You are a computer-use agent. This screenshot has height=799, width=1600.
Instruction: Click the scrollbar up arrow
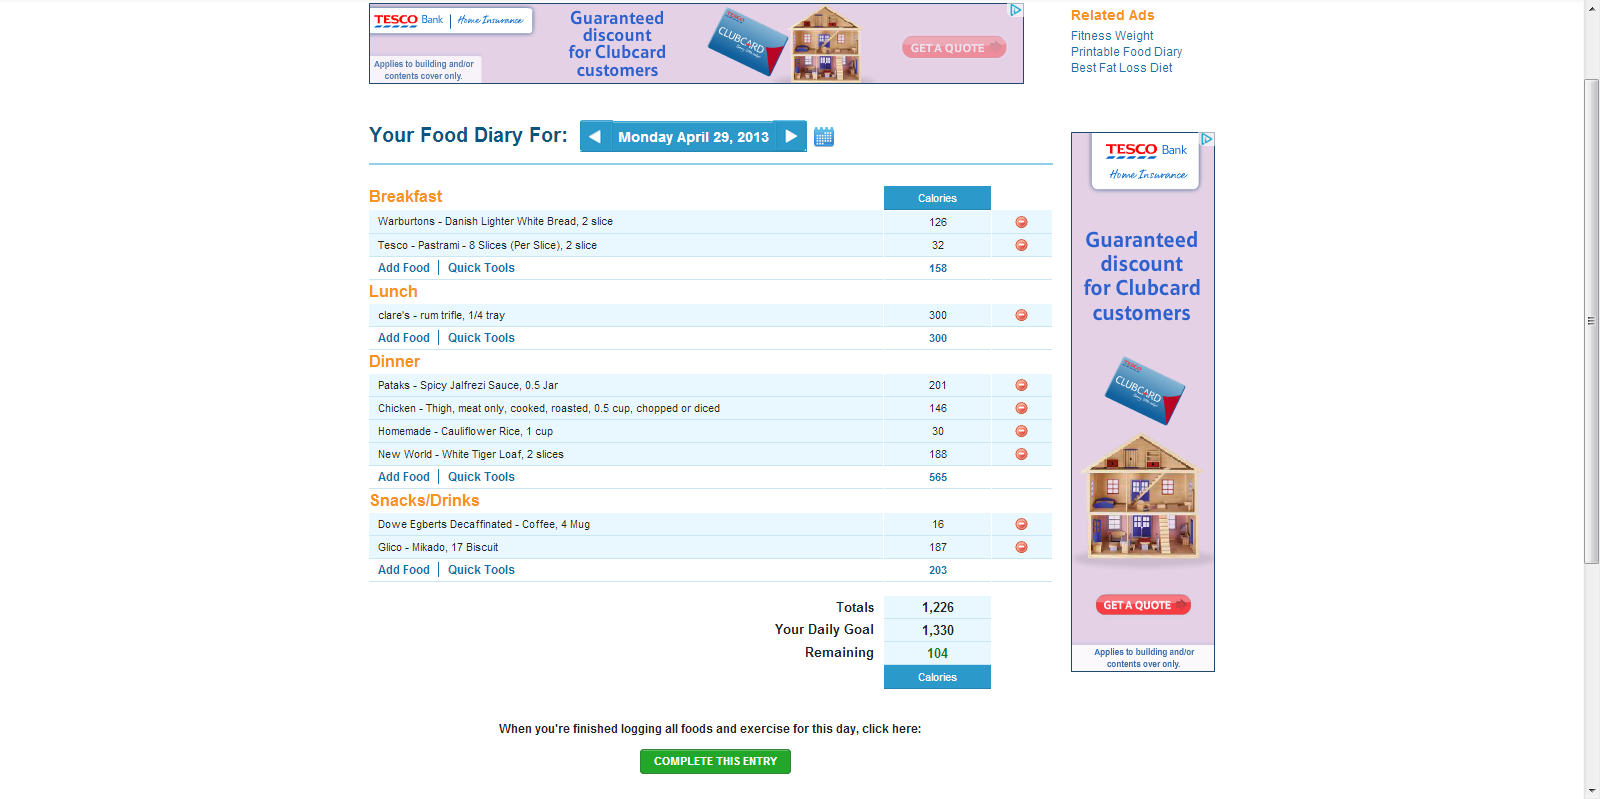[1592, 7]
